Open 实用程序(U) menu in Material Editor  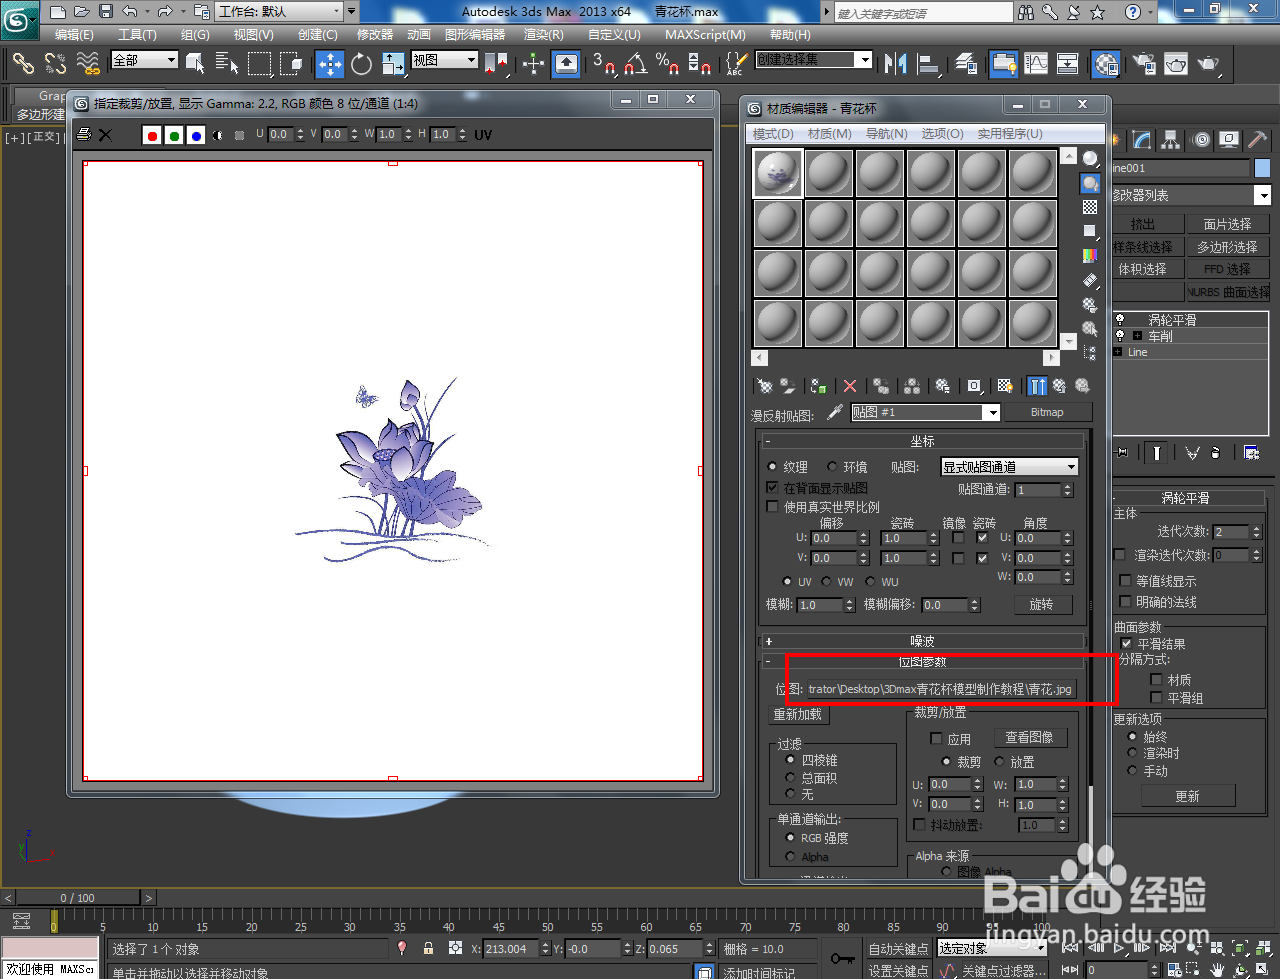pyautogui.click(x=1010, y=133)
